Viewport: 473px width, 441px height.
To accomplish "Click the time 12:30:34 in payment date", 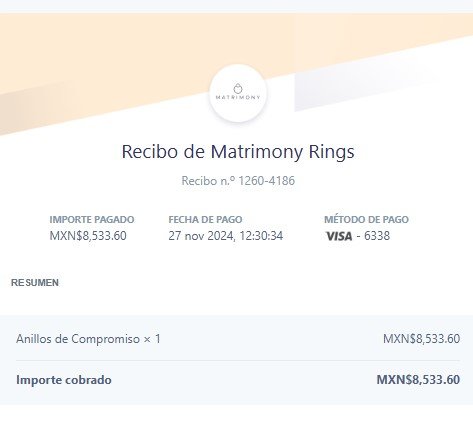I will click(x=261, y=236).
